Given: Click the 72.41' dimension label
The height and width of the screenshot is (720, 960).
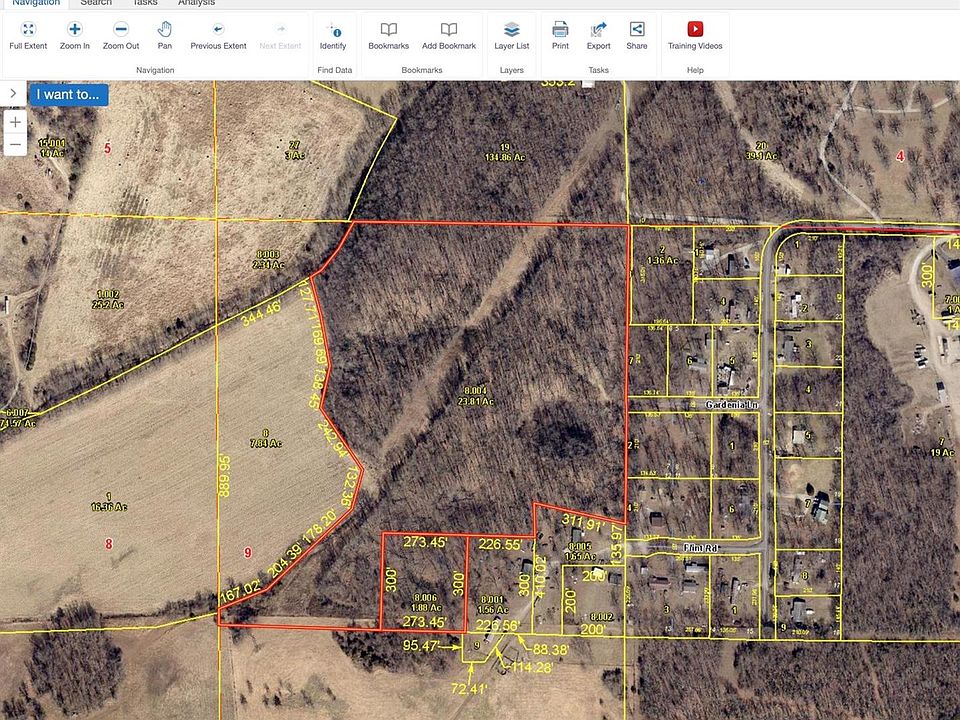Looking at the screenshot, I should coord(469,689).
